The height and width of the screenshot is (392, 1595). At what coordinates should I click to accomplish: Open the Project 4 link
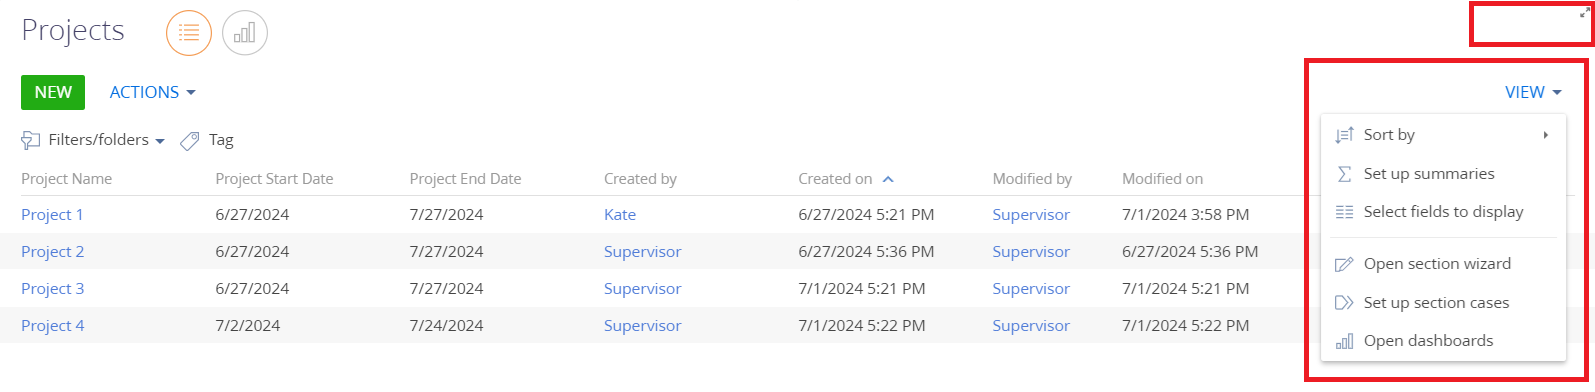tap(52, 326)
